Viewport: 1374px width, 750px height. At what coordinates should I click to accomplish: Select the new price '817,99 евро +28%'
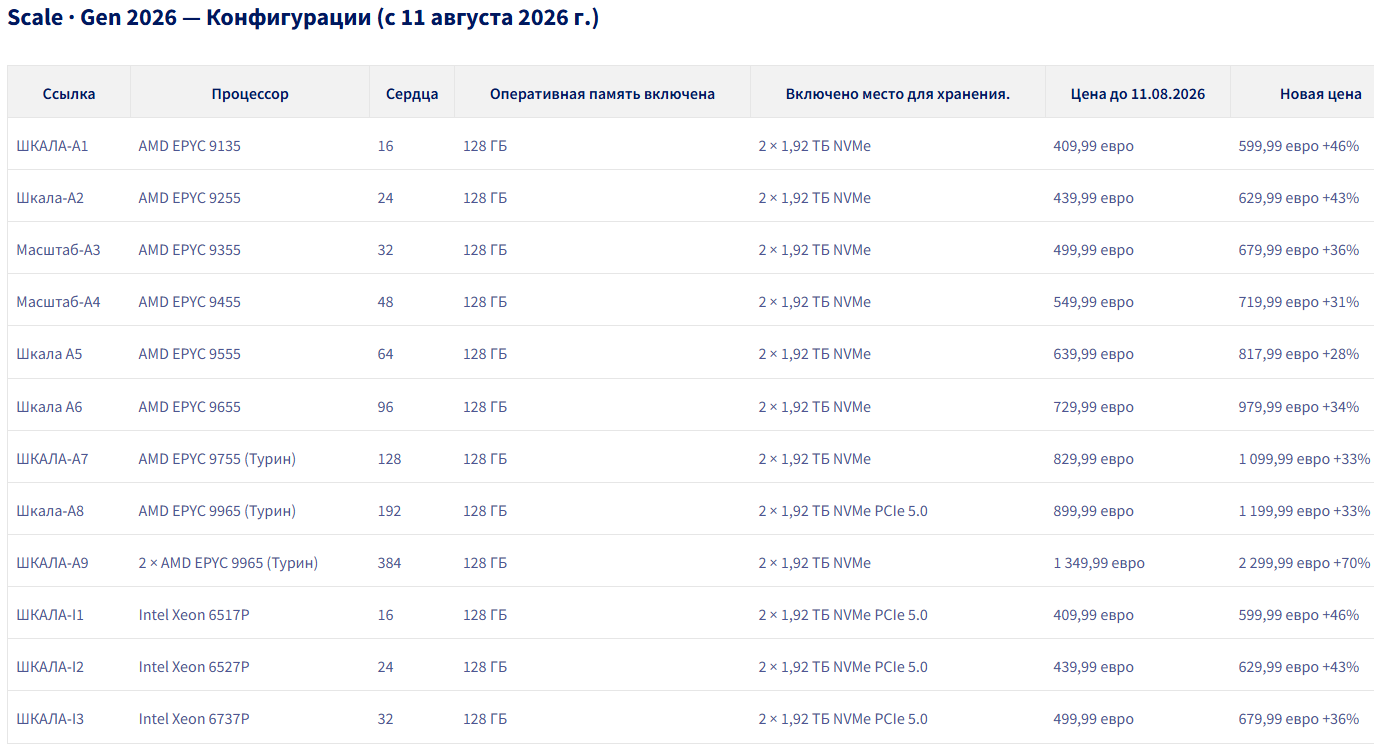tap(1299, 354)
